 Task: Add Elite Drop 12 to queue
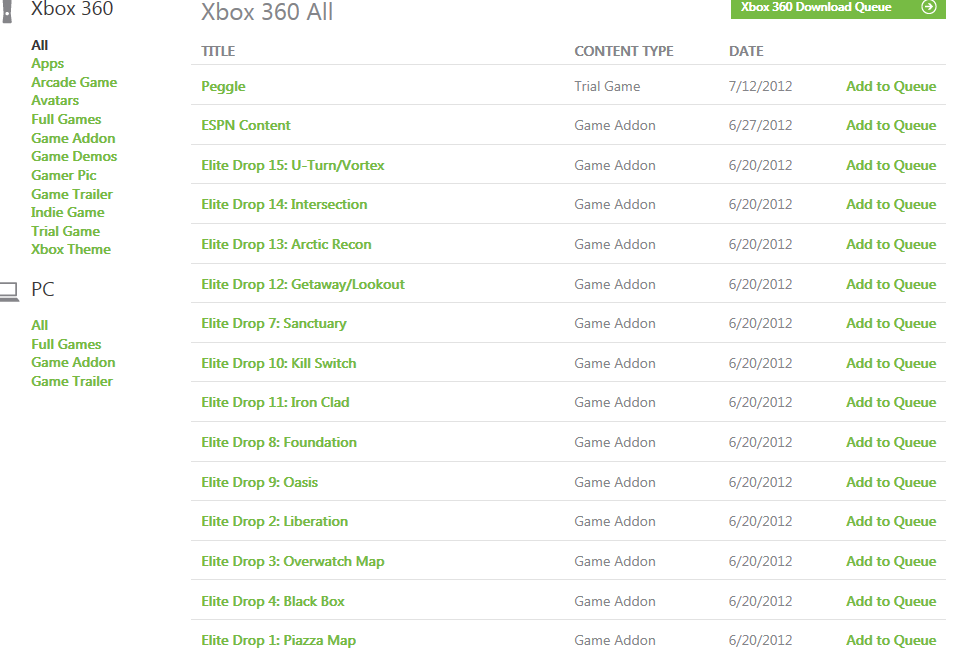click(x=891, y=284)
